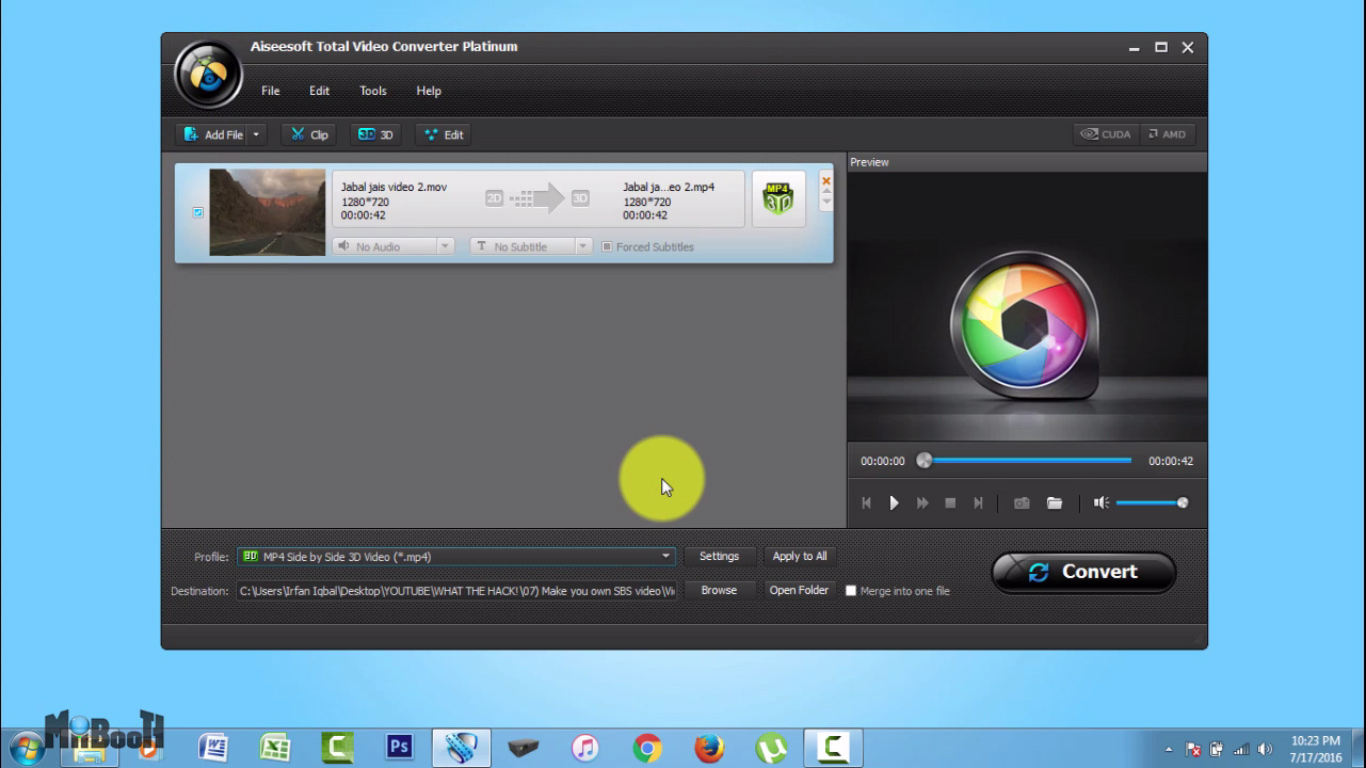
Task: Click output file name Jabal ja...eo 2.mp4
Action: [x=668, y=187]
